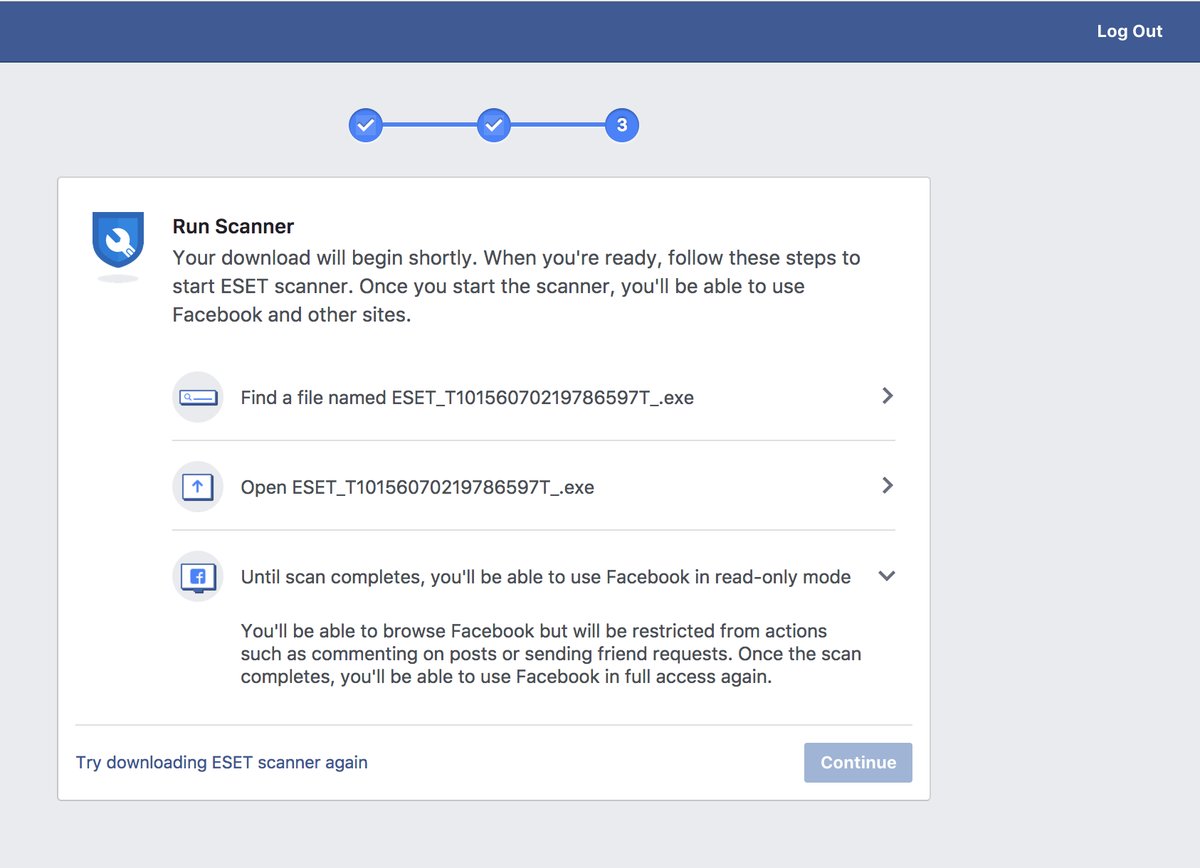The image size is (1200, 868).
Task: Click the Find a file named ESET text
Action: click(467, 398)
